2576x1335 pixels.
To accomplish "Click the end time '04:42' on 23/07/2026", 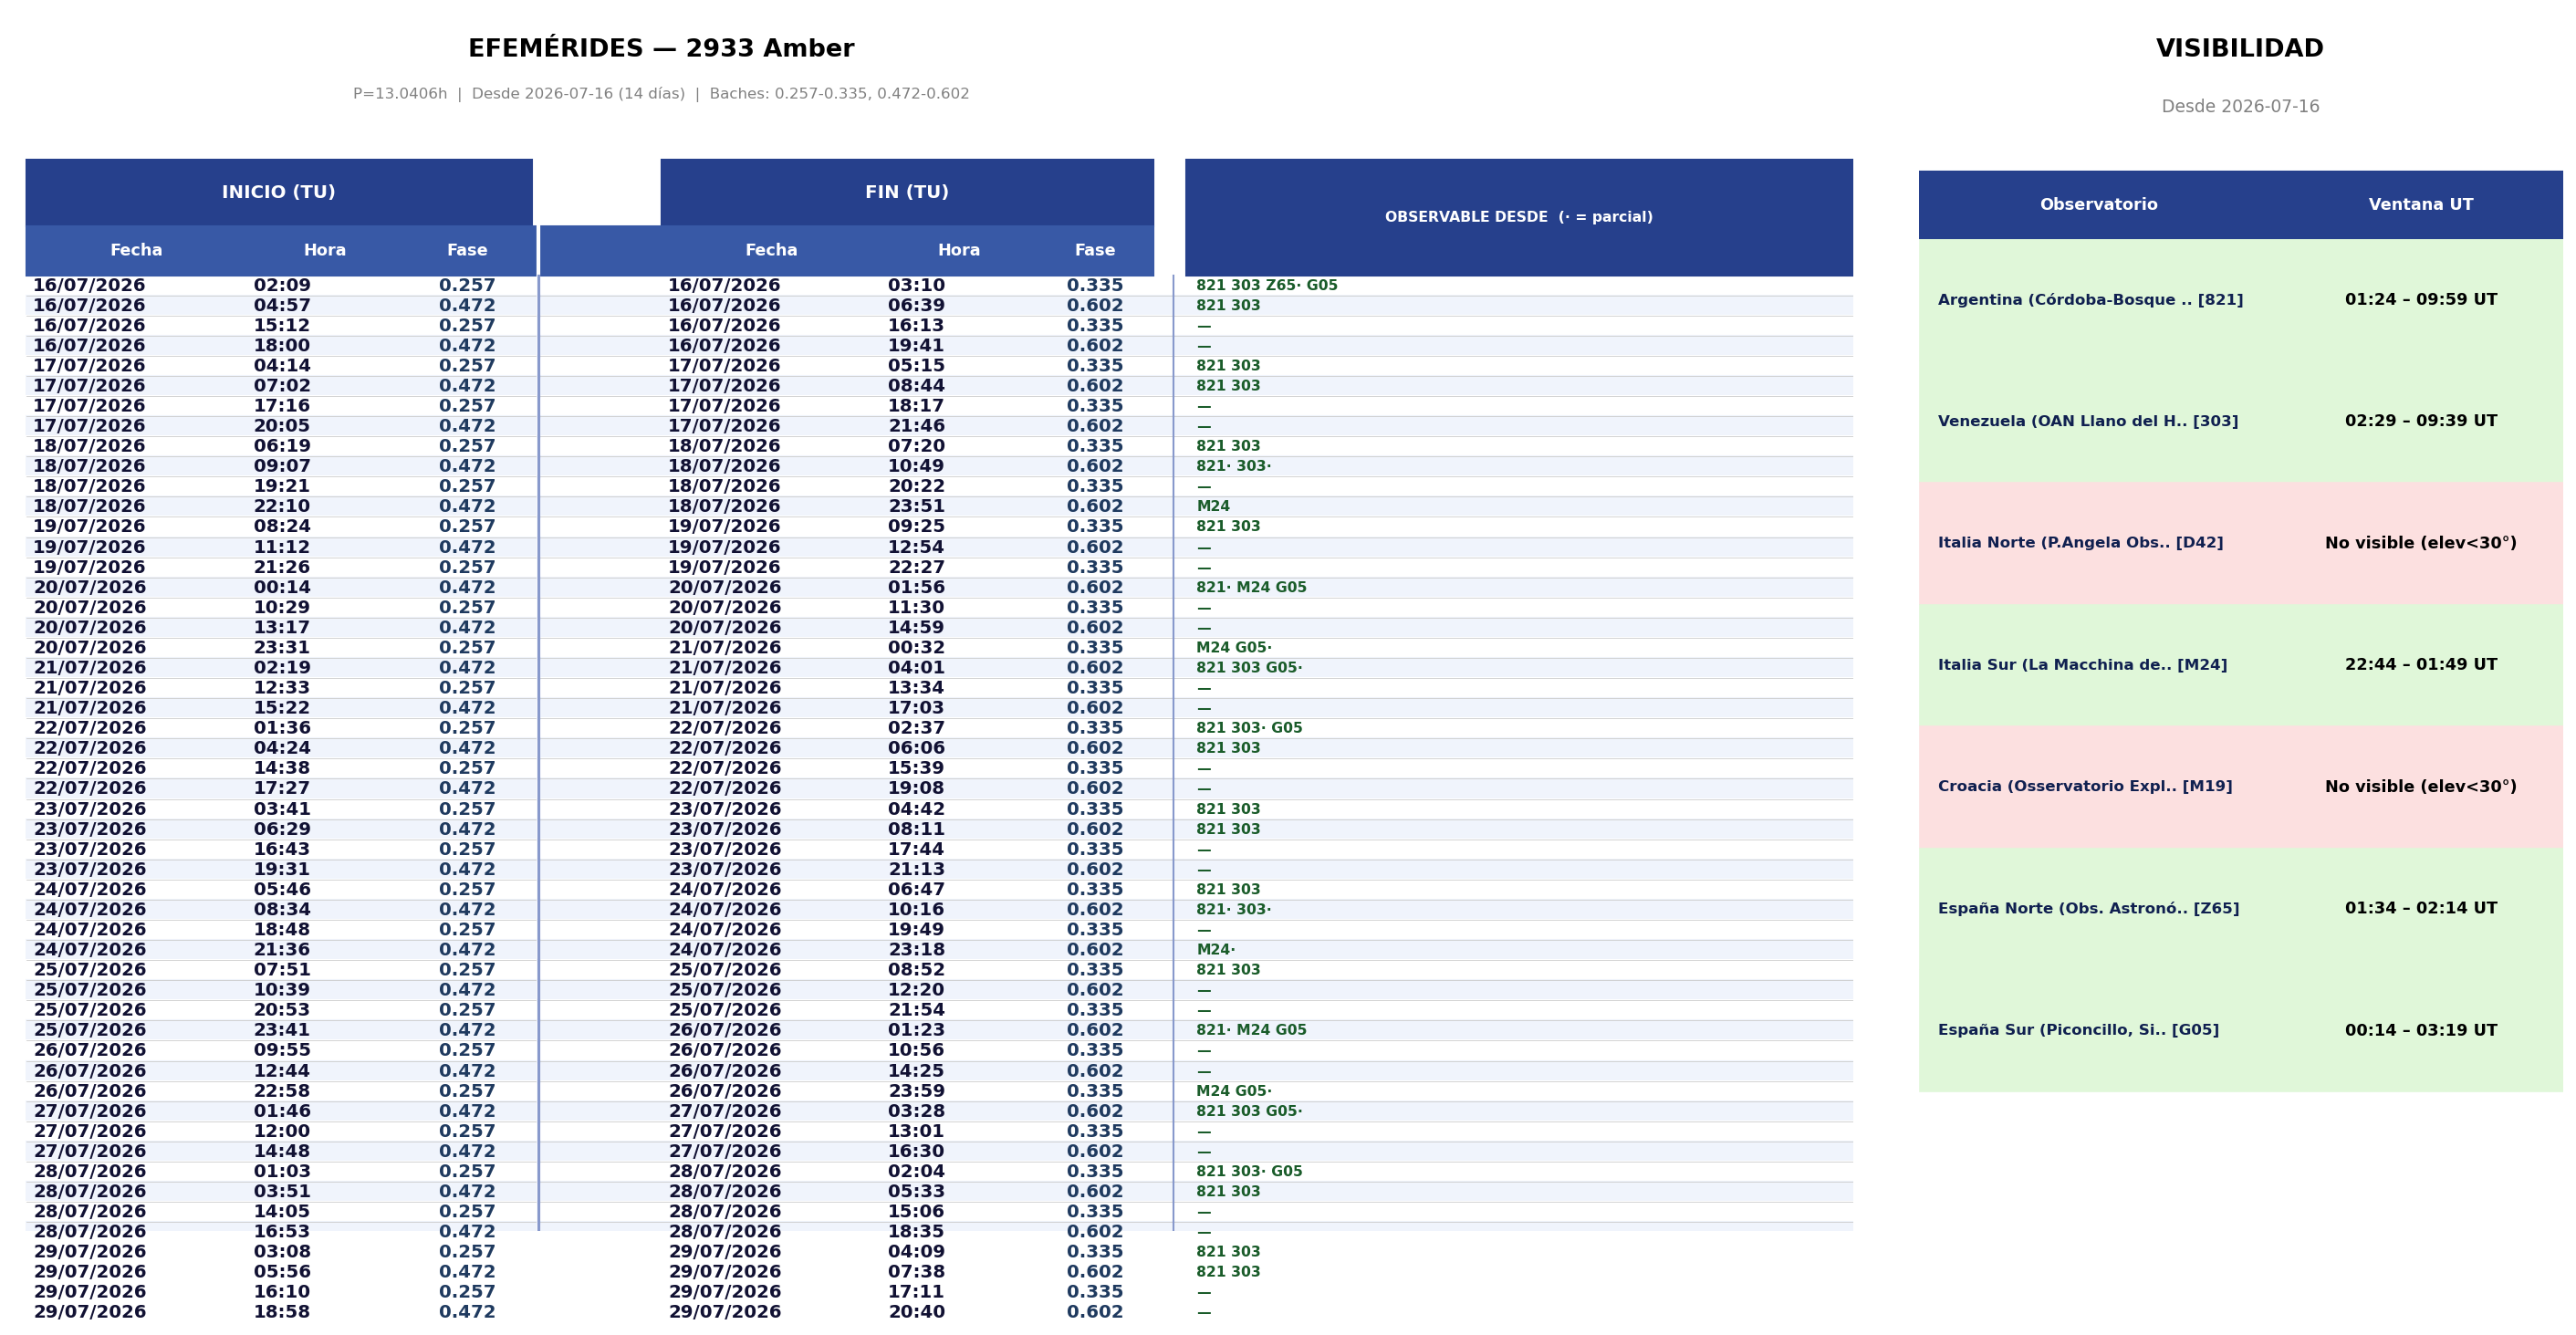I will pos(916,809).
